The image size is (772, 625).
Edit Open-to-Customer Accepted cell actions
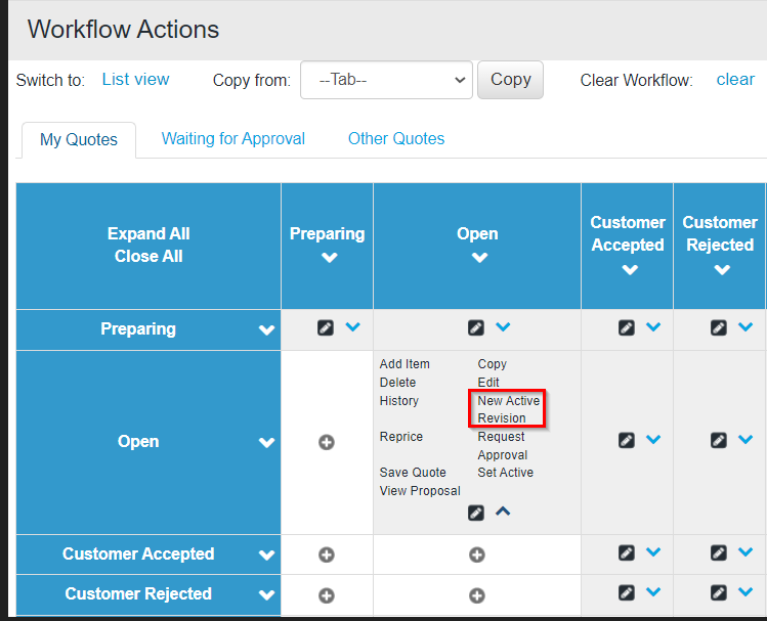click(627, 440)
